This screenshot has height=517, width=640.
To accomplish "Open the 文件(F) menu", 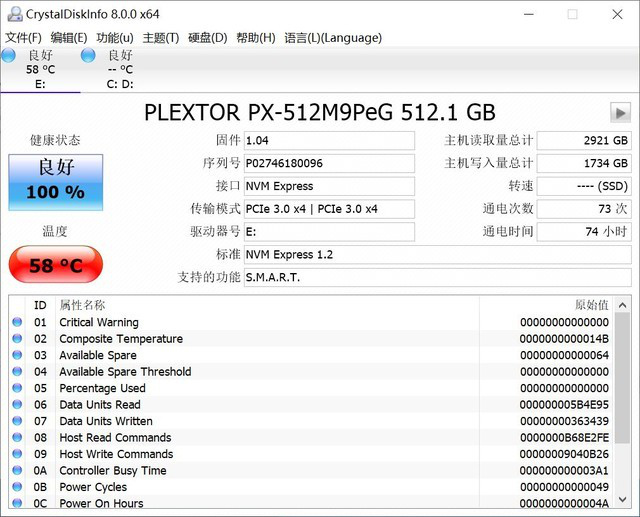I will point(23,38).
